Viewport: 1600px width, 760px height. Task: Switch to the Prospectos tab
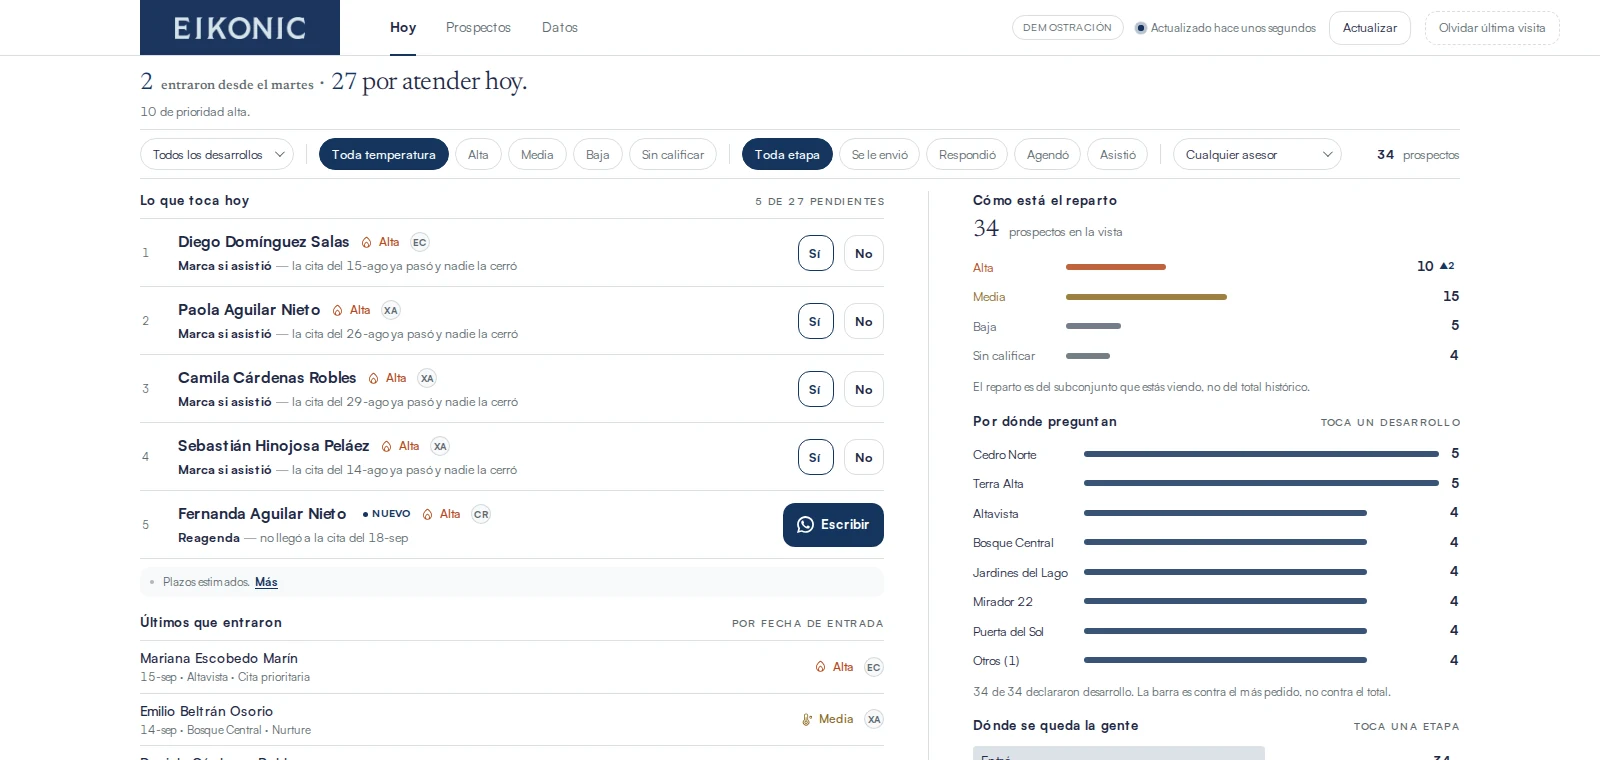(x=478, y=27)
